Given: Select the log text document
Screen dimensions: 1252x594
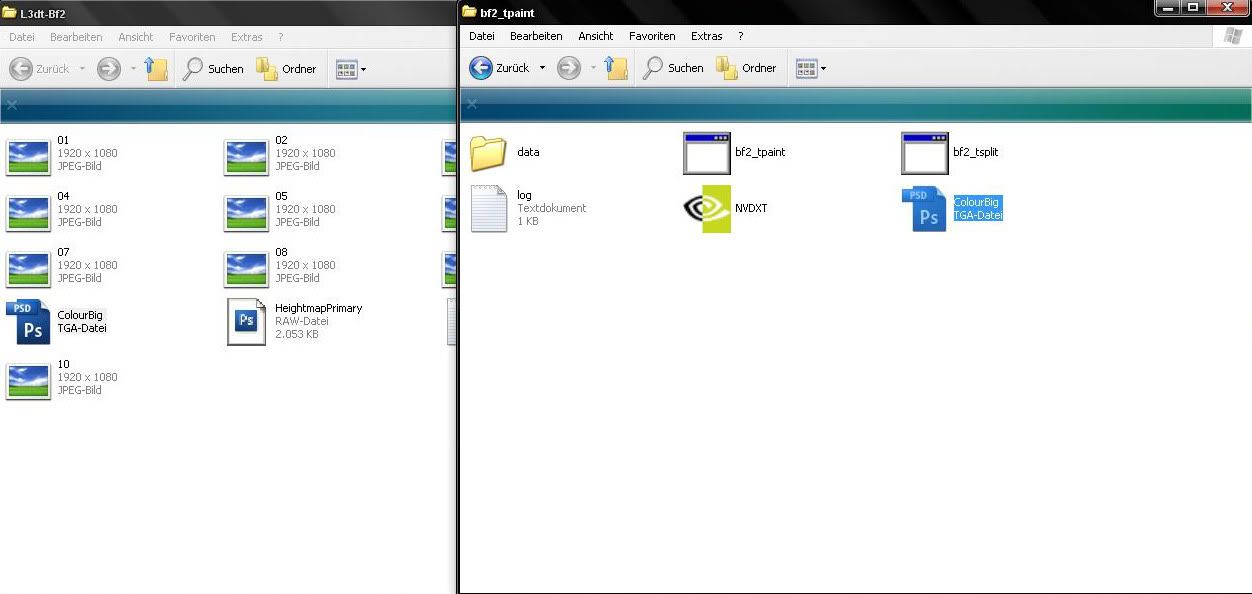Looking at the screenshot, I should coord(489,208).
